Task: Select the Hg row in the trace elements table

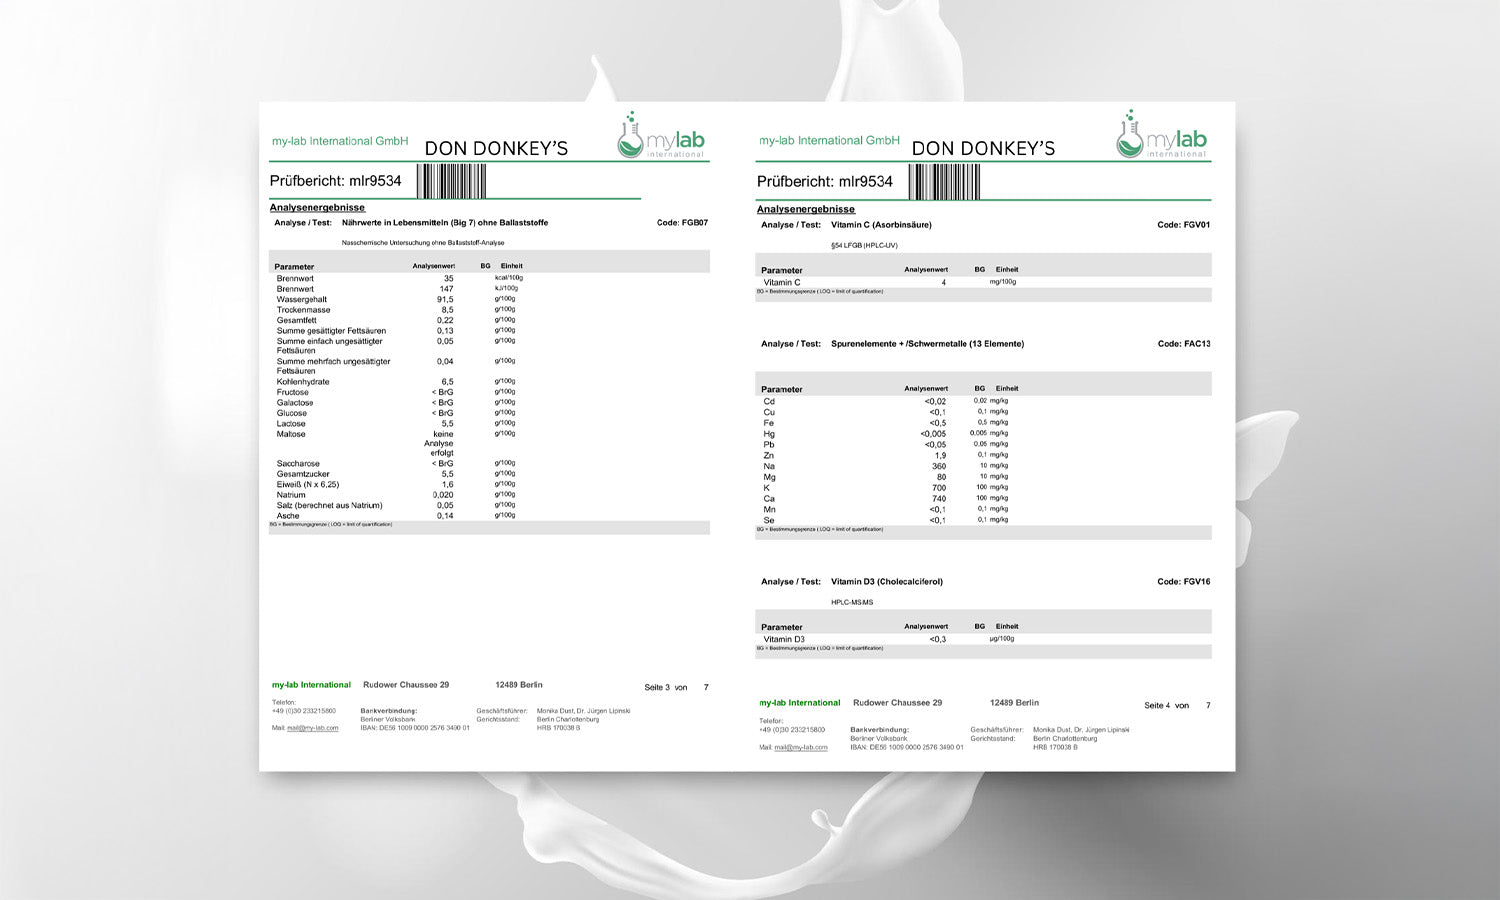Action: click(x=769, y=434)
